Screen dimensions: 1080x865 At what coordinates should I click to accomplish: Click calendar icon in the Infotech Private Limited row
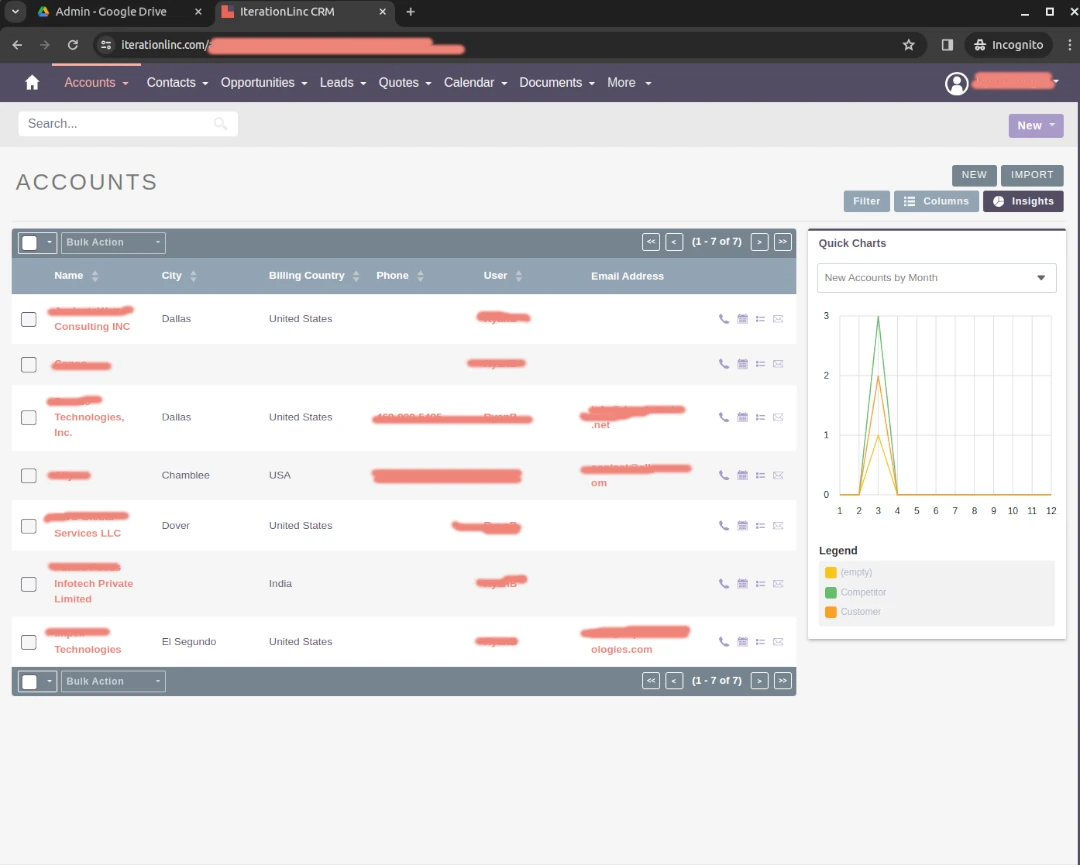coord(742,583)
